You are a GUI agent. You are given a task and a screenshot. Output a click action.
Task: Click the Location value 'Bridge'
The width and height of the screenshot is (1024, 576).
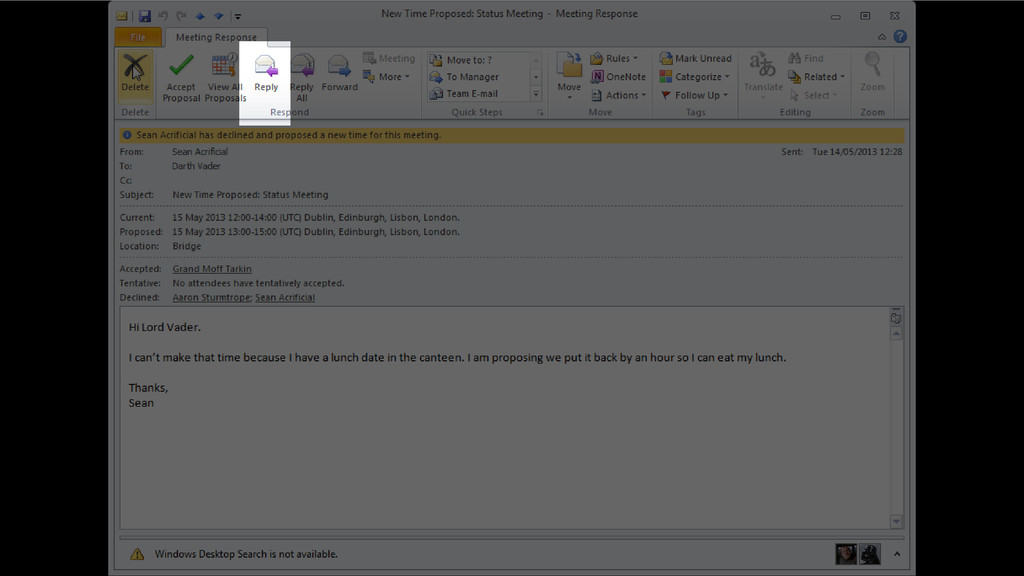(187, 246)
